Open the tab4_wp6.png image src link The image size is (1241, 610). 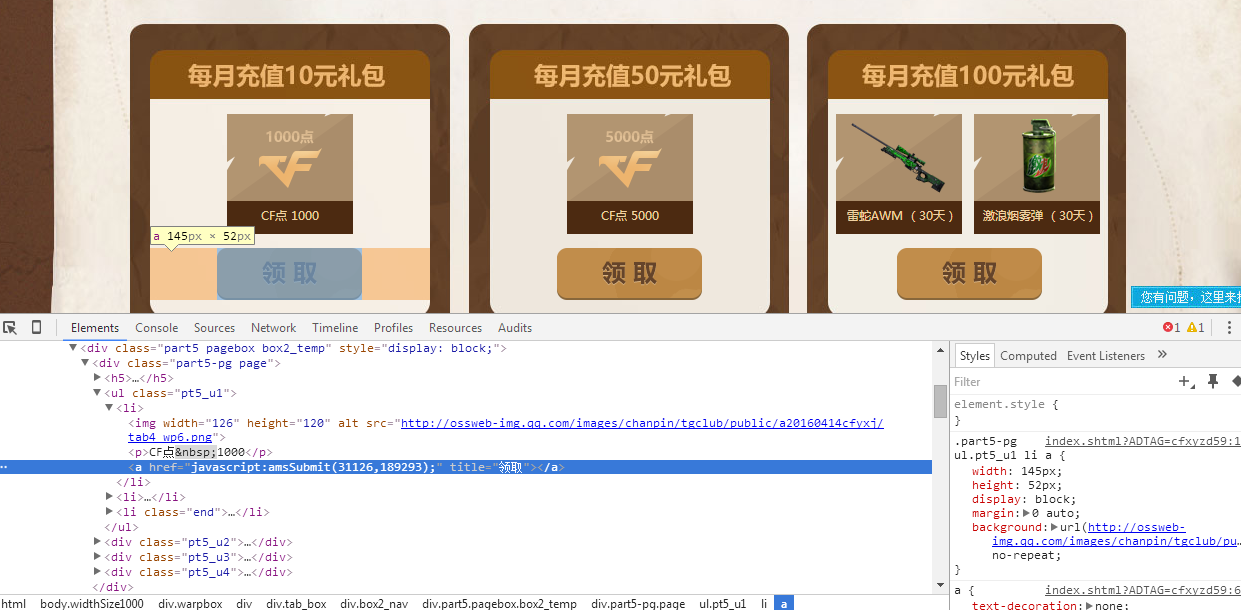(506, 430)
